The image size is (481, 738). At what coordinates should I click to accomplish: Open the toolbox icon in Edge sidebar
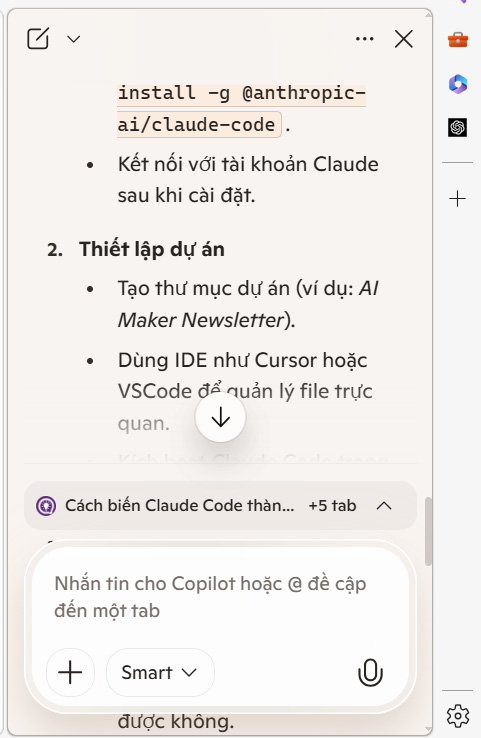(x=458, y=40)
